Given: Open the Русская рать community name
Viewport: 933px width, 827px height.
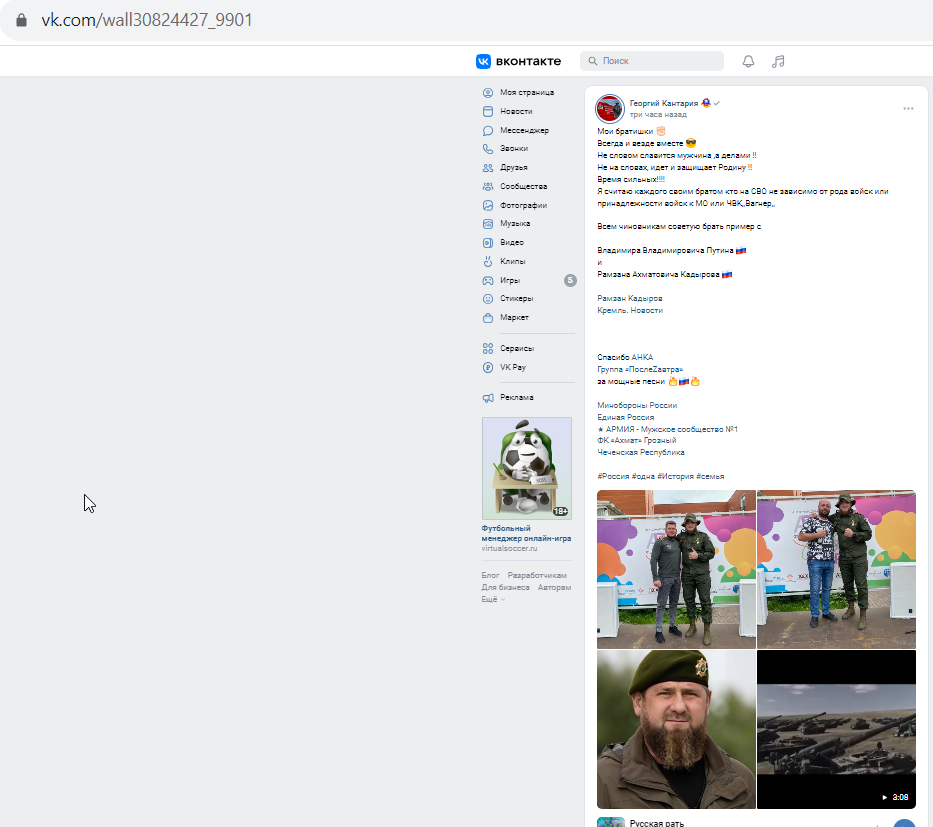Looking at the screenshot, I should [x=657, y=823].
